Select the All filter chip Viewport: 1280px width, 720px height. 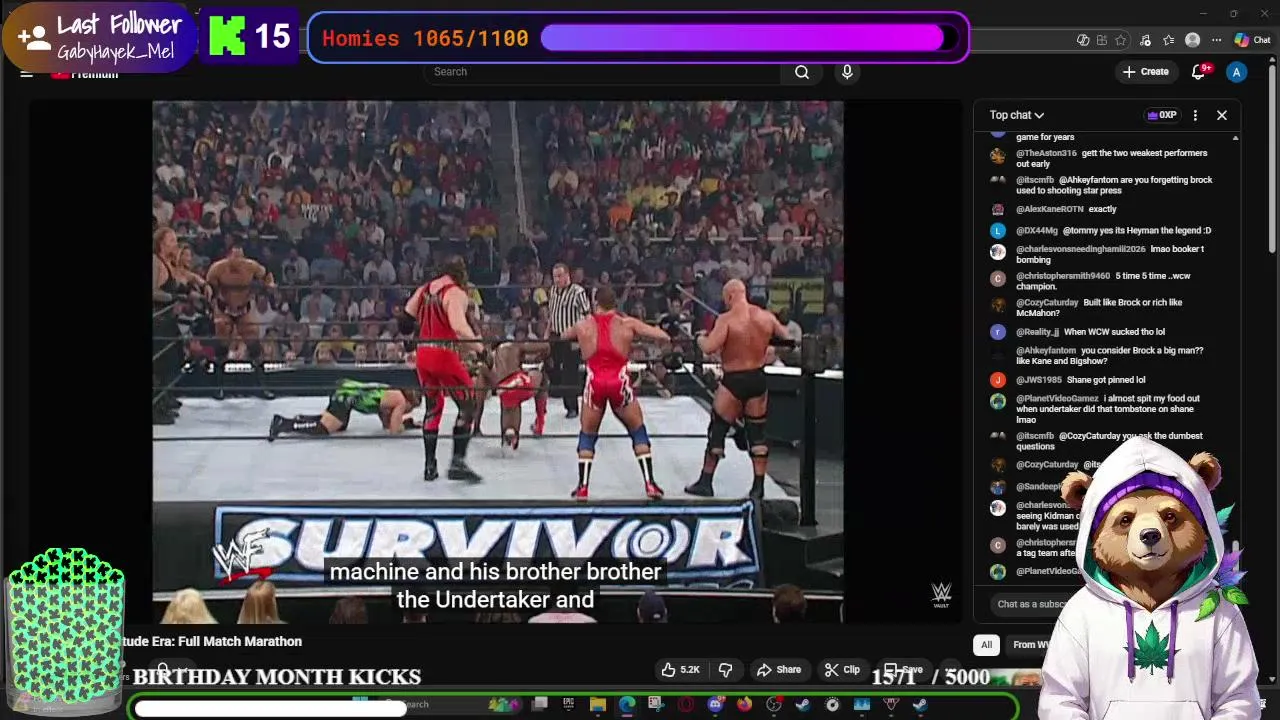coord(986,645)
